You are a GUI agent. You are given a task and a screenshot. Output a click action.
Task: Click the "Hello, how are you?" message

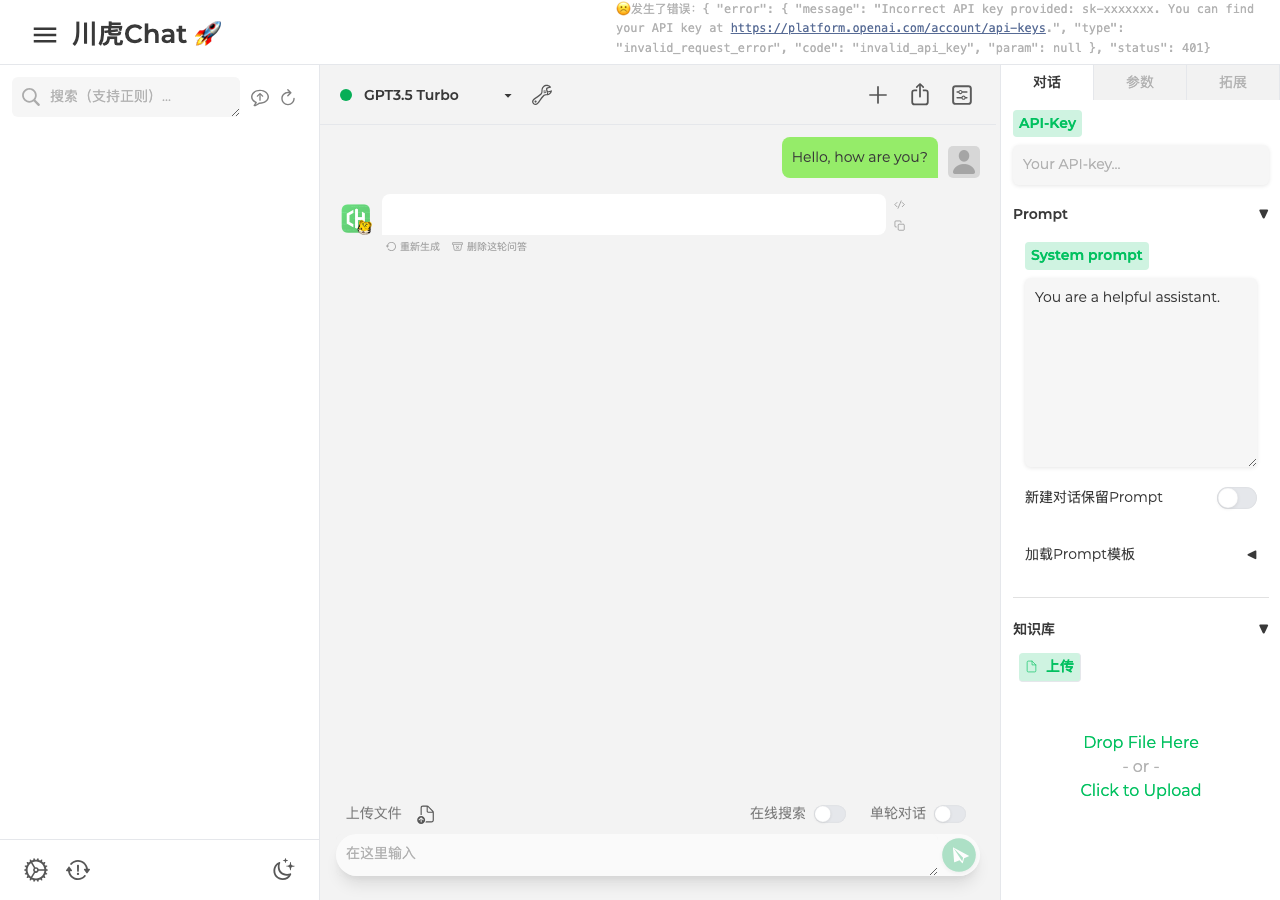tap(860, 157)
